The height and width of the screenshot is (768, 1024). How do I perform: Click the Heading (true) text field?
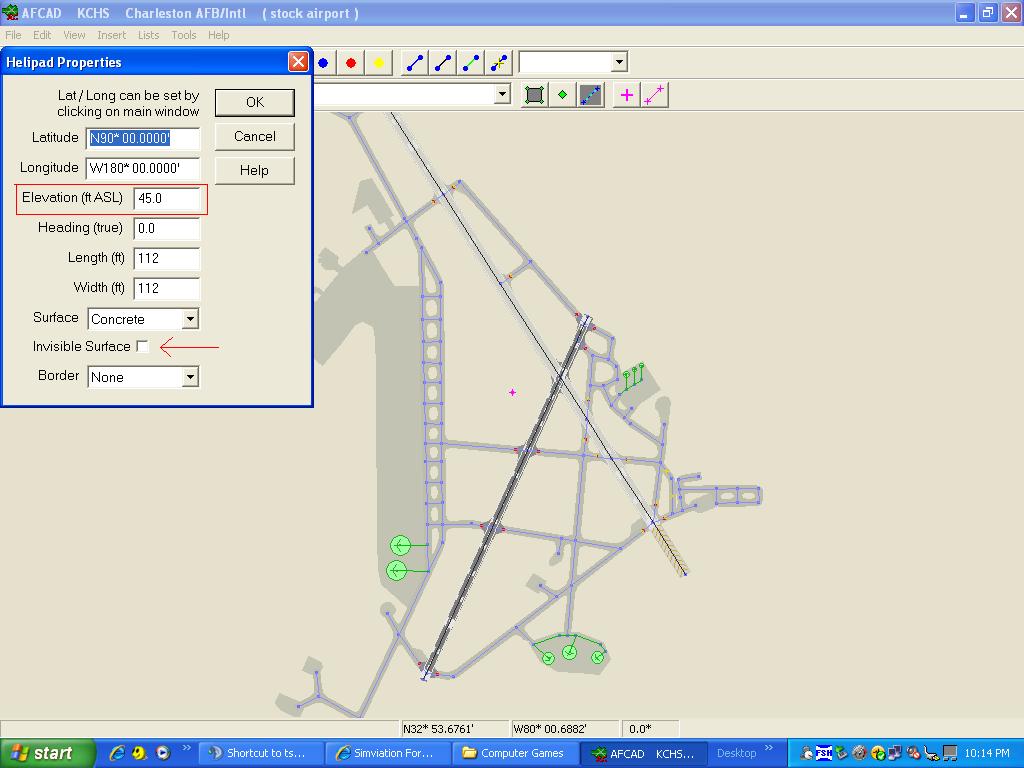pyautogui.click(x=166, y=228)
